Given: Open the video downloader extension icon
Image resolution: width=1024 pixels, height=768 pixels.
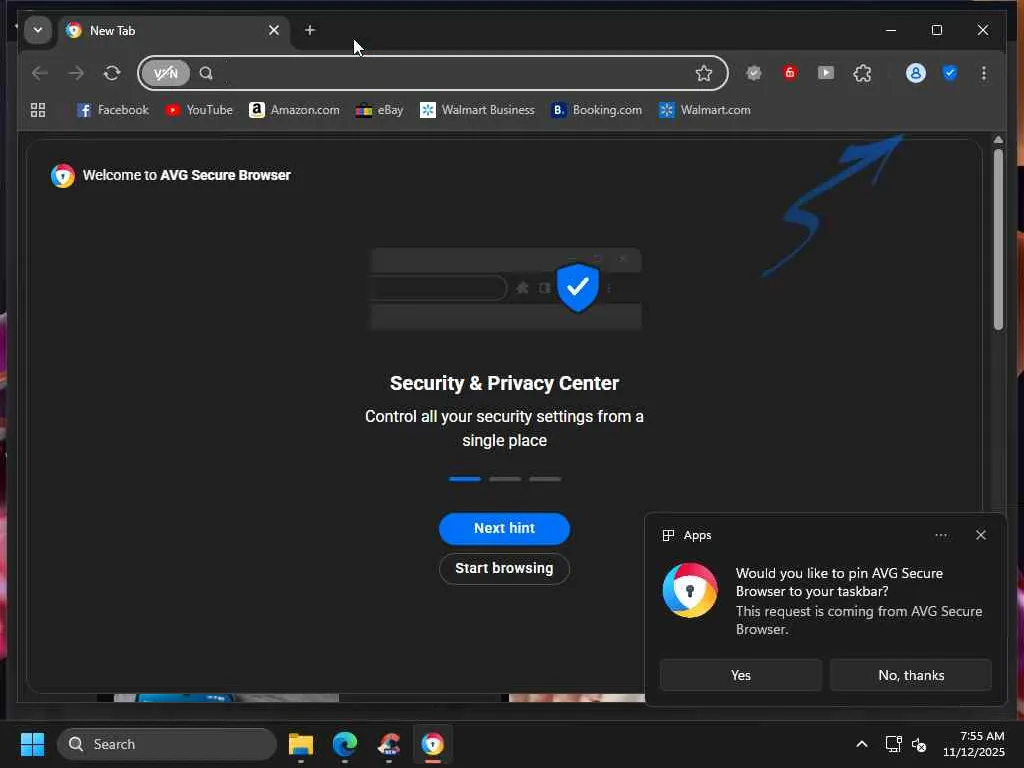Looking at the screenshot, I should [825, 72].
